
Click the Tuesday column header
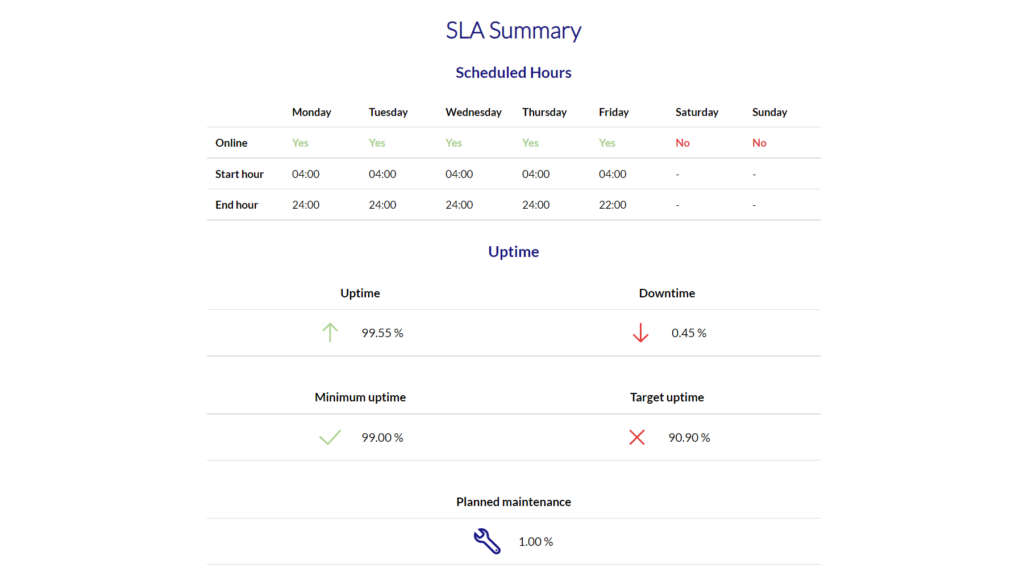tap(388, 112)
